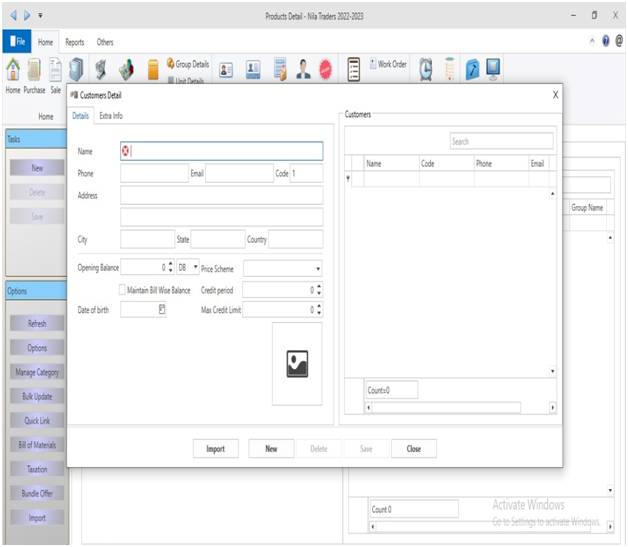Switch to the Reports ribbon tab
The image size is (628, 547).
pos(74,42)
